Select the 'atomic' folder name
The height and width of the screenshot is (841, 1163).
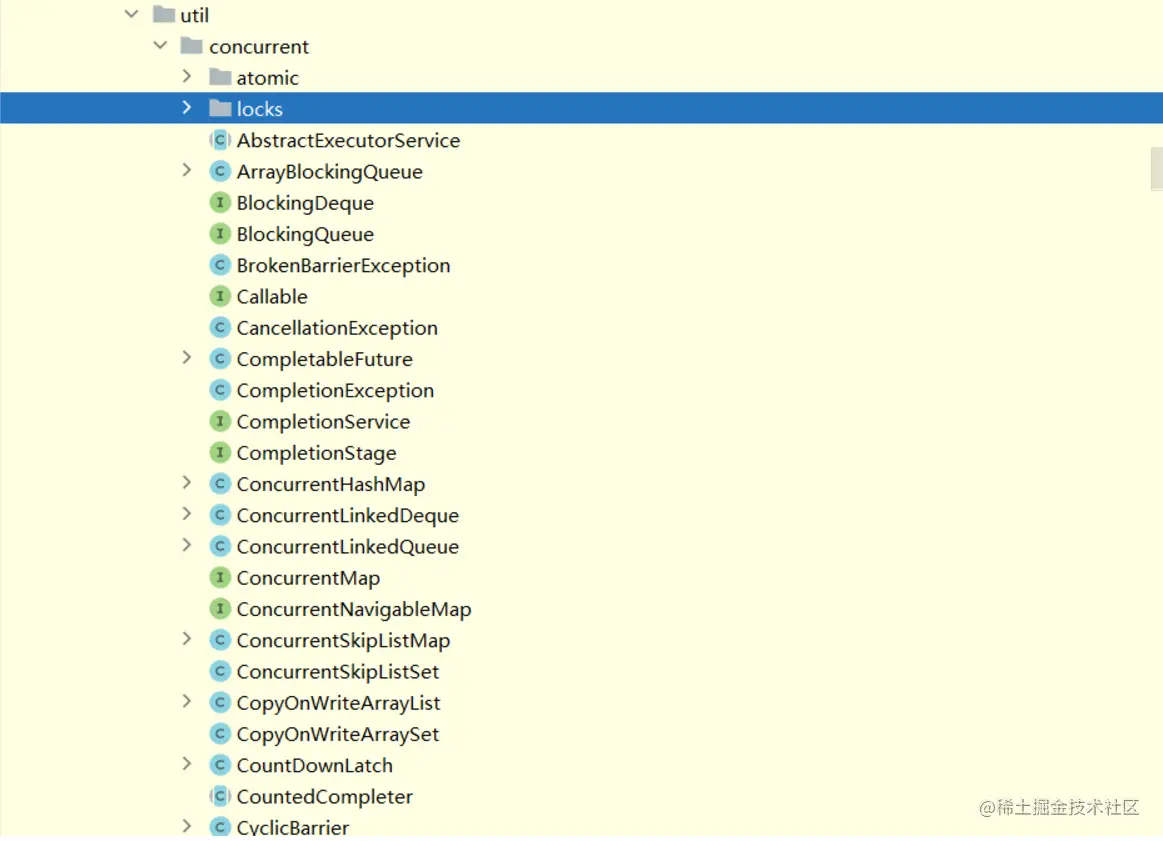(x=267, y=78)
